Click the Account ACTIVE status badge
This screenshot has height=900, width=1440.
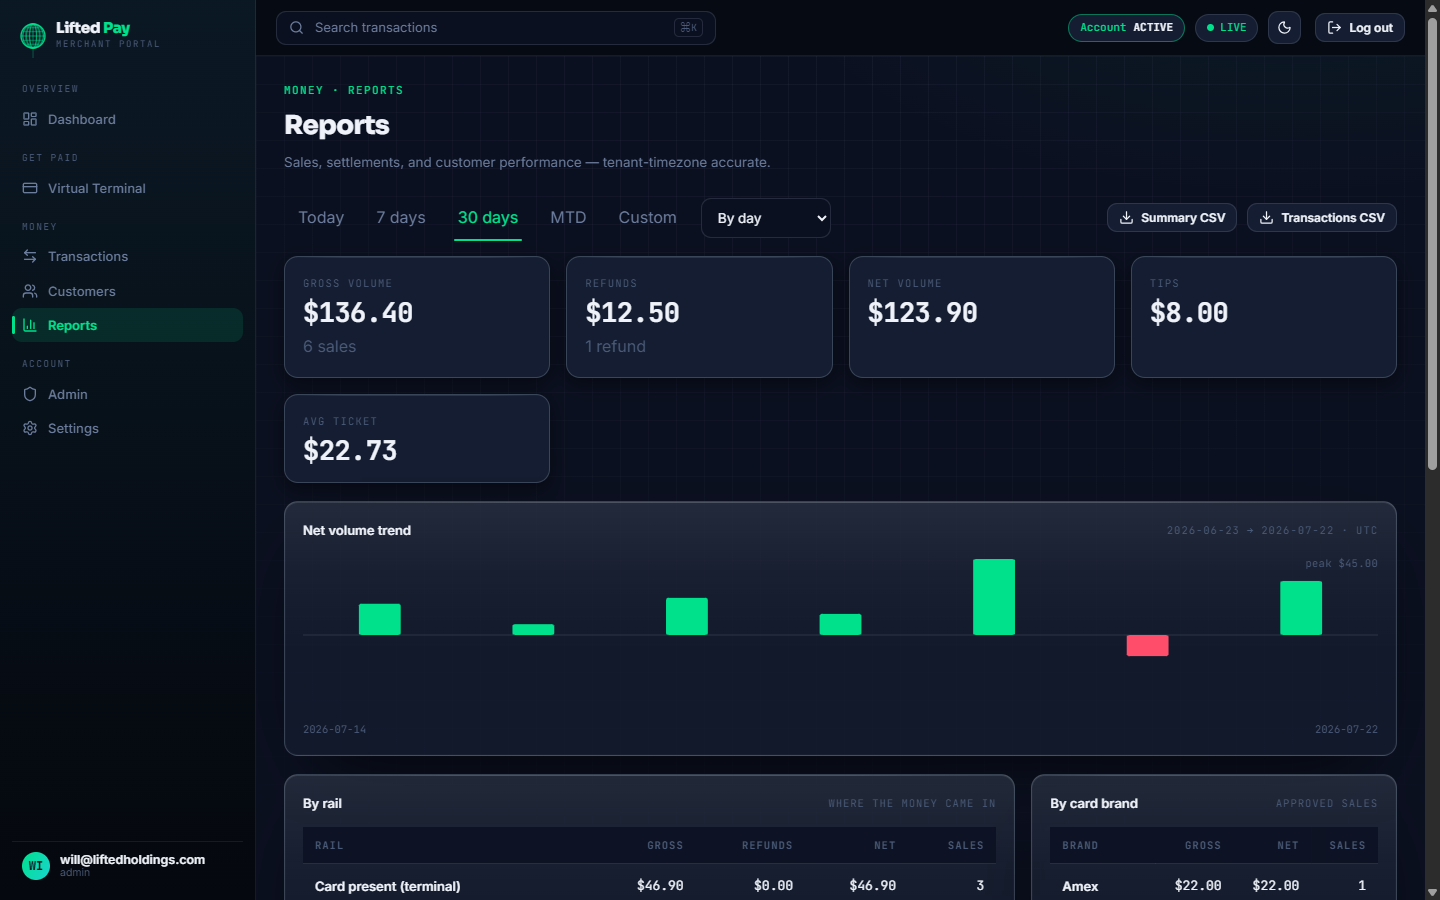click(x=1126, y=28)
